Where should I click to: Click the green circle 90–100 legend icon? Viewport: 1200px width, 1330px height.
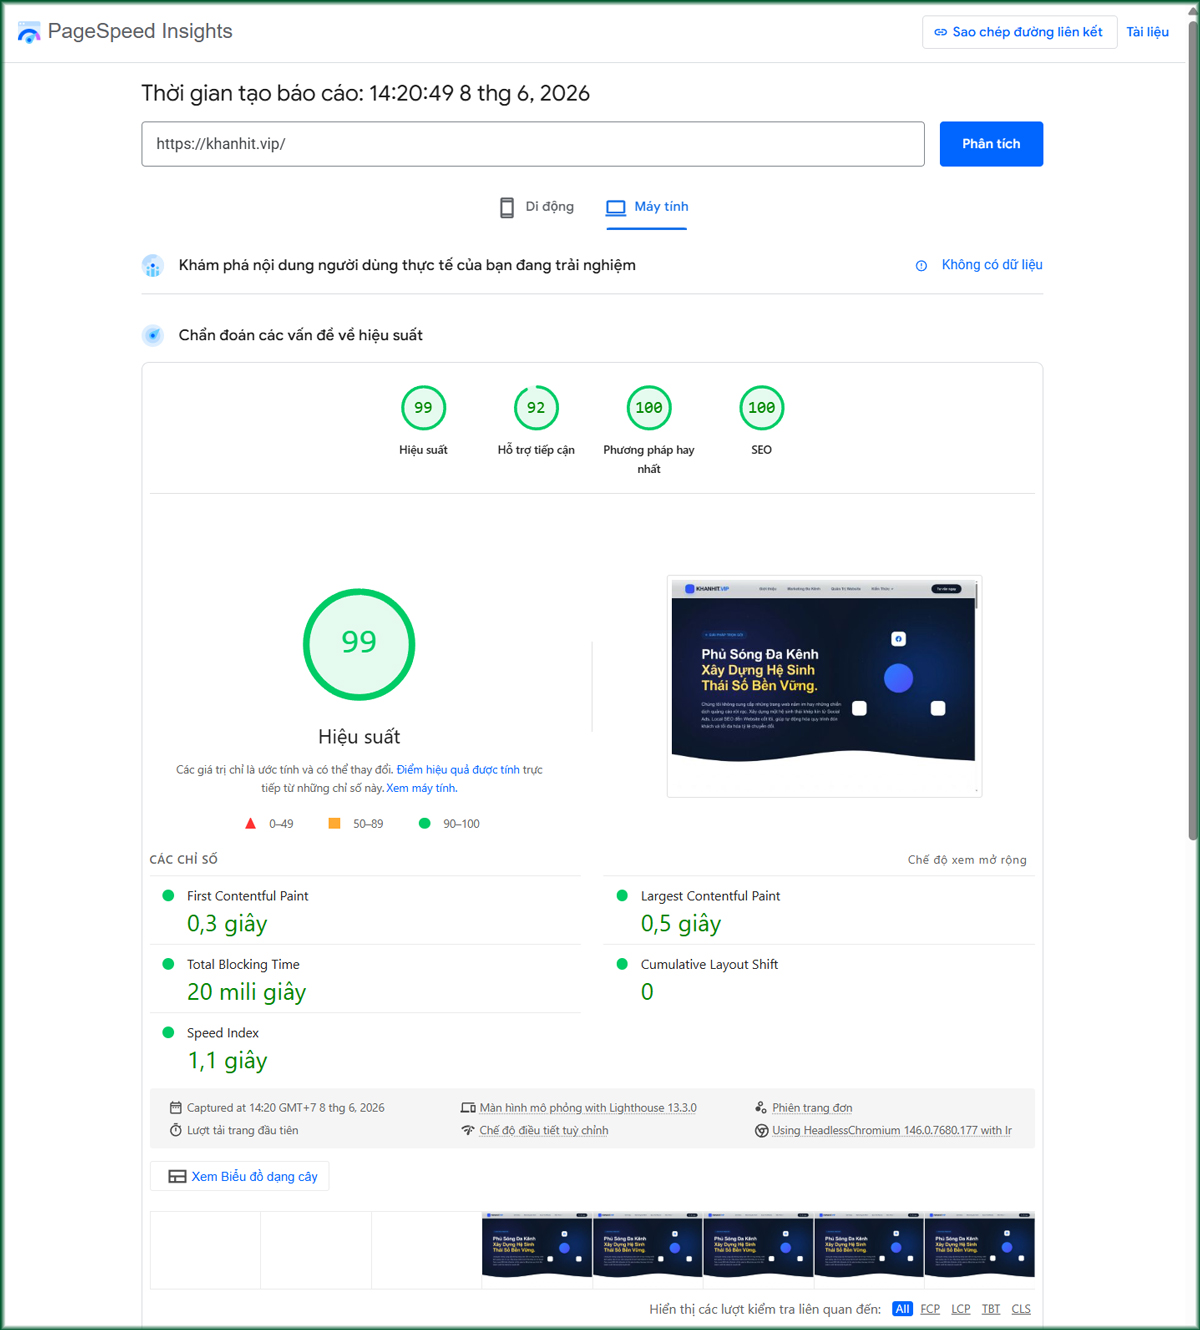click(424, 823)
